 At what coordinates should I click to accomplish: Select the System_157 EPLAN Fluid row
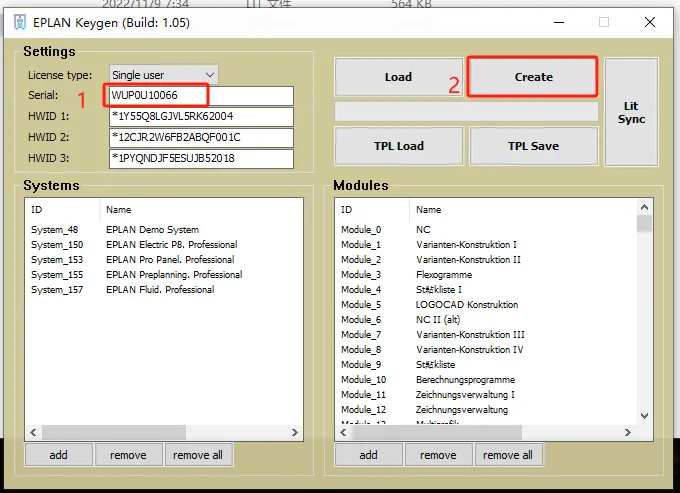tap(164, 290)
